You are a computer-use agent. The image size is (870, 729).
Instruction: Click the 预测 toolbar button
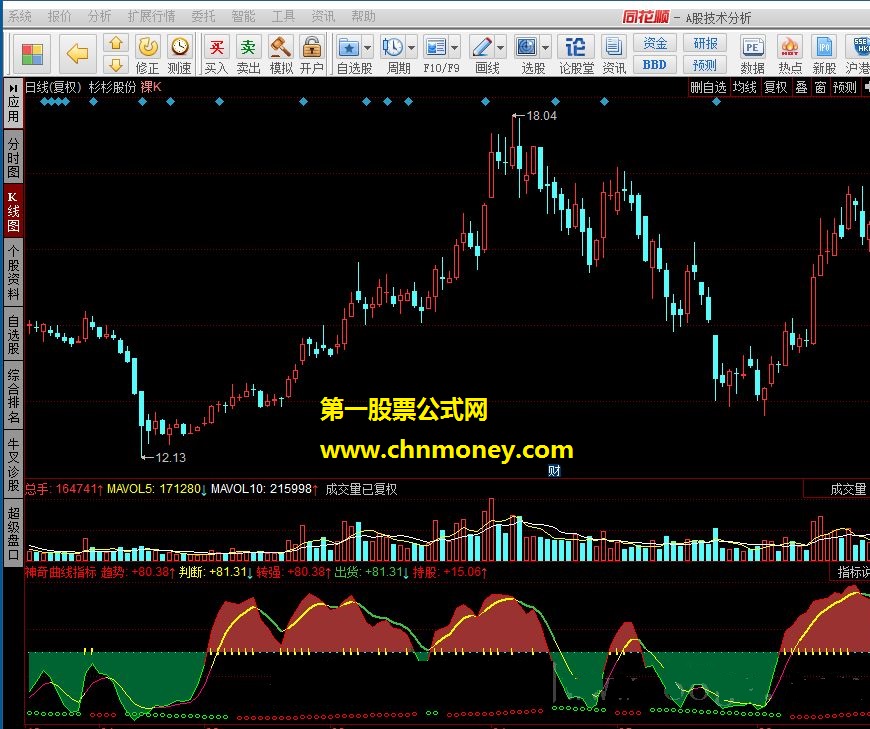pos(705,65)
